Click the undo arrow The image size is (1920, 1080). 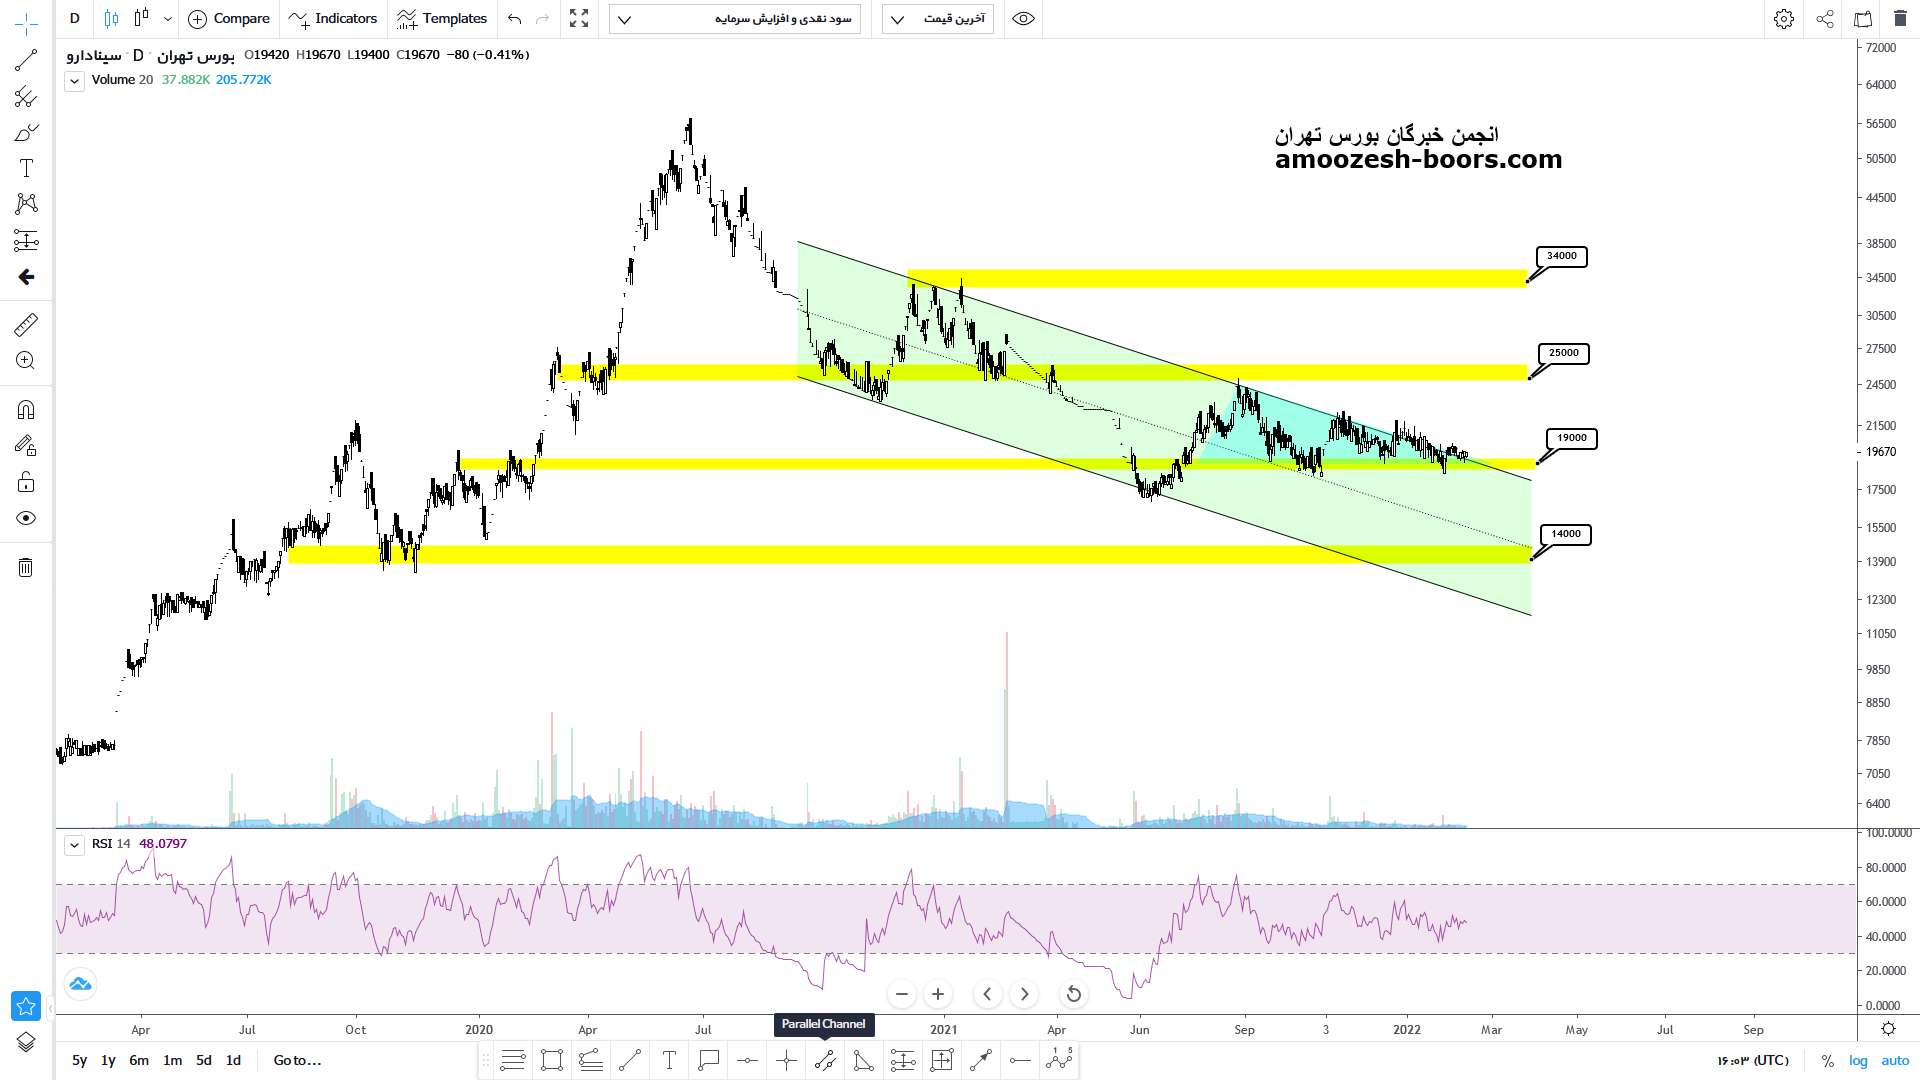tap(514, 19)
